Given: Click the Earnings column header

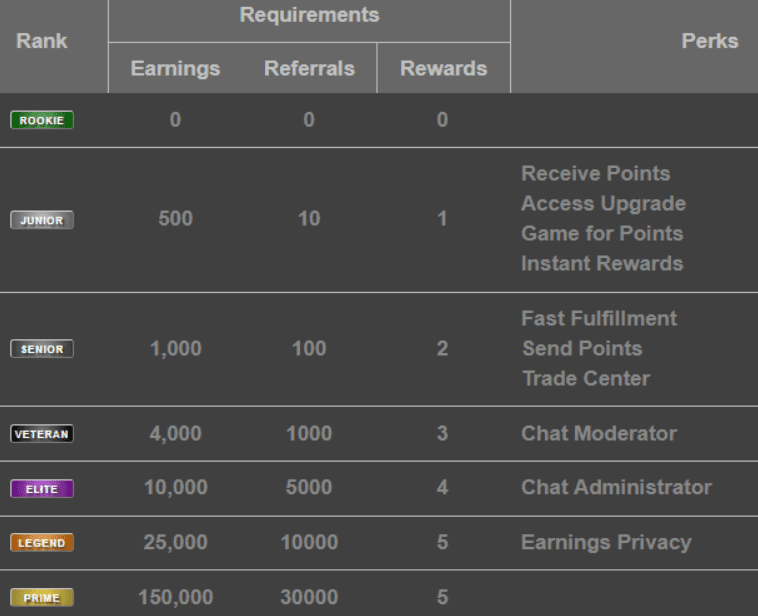Looking at the screenshot, I should [175, 69].
